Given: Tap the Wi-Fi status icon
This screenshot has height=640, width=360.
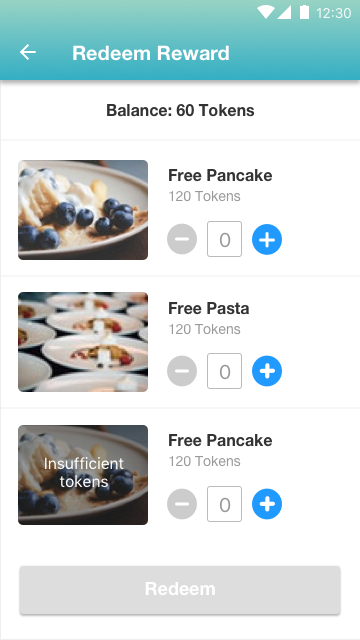Looking at the screenshot, I should (x=266, y=12).
